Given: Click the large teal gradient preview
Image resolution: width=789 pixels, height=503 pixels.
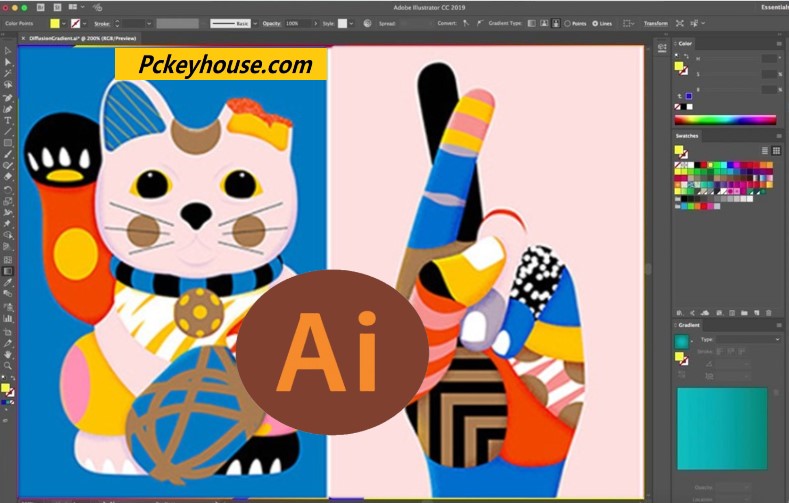Looking at the screenshot, I should (722, 429).
